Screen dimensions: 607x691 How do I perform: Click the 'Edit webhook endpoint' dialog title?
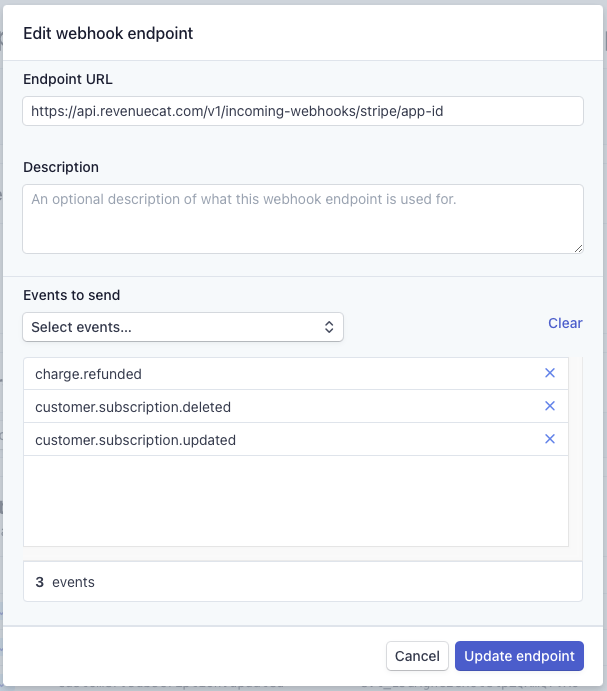tap(108, 33)
